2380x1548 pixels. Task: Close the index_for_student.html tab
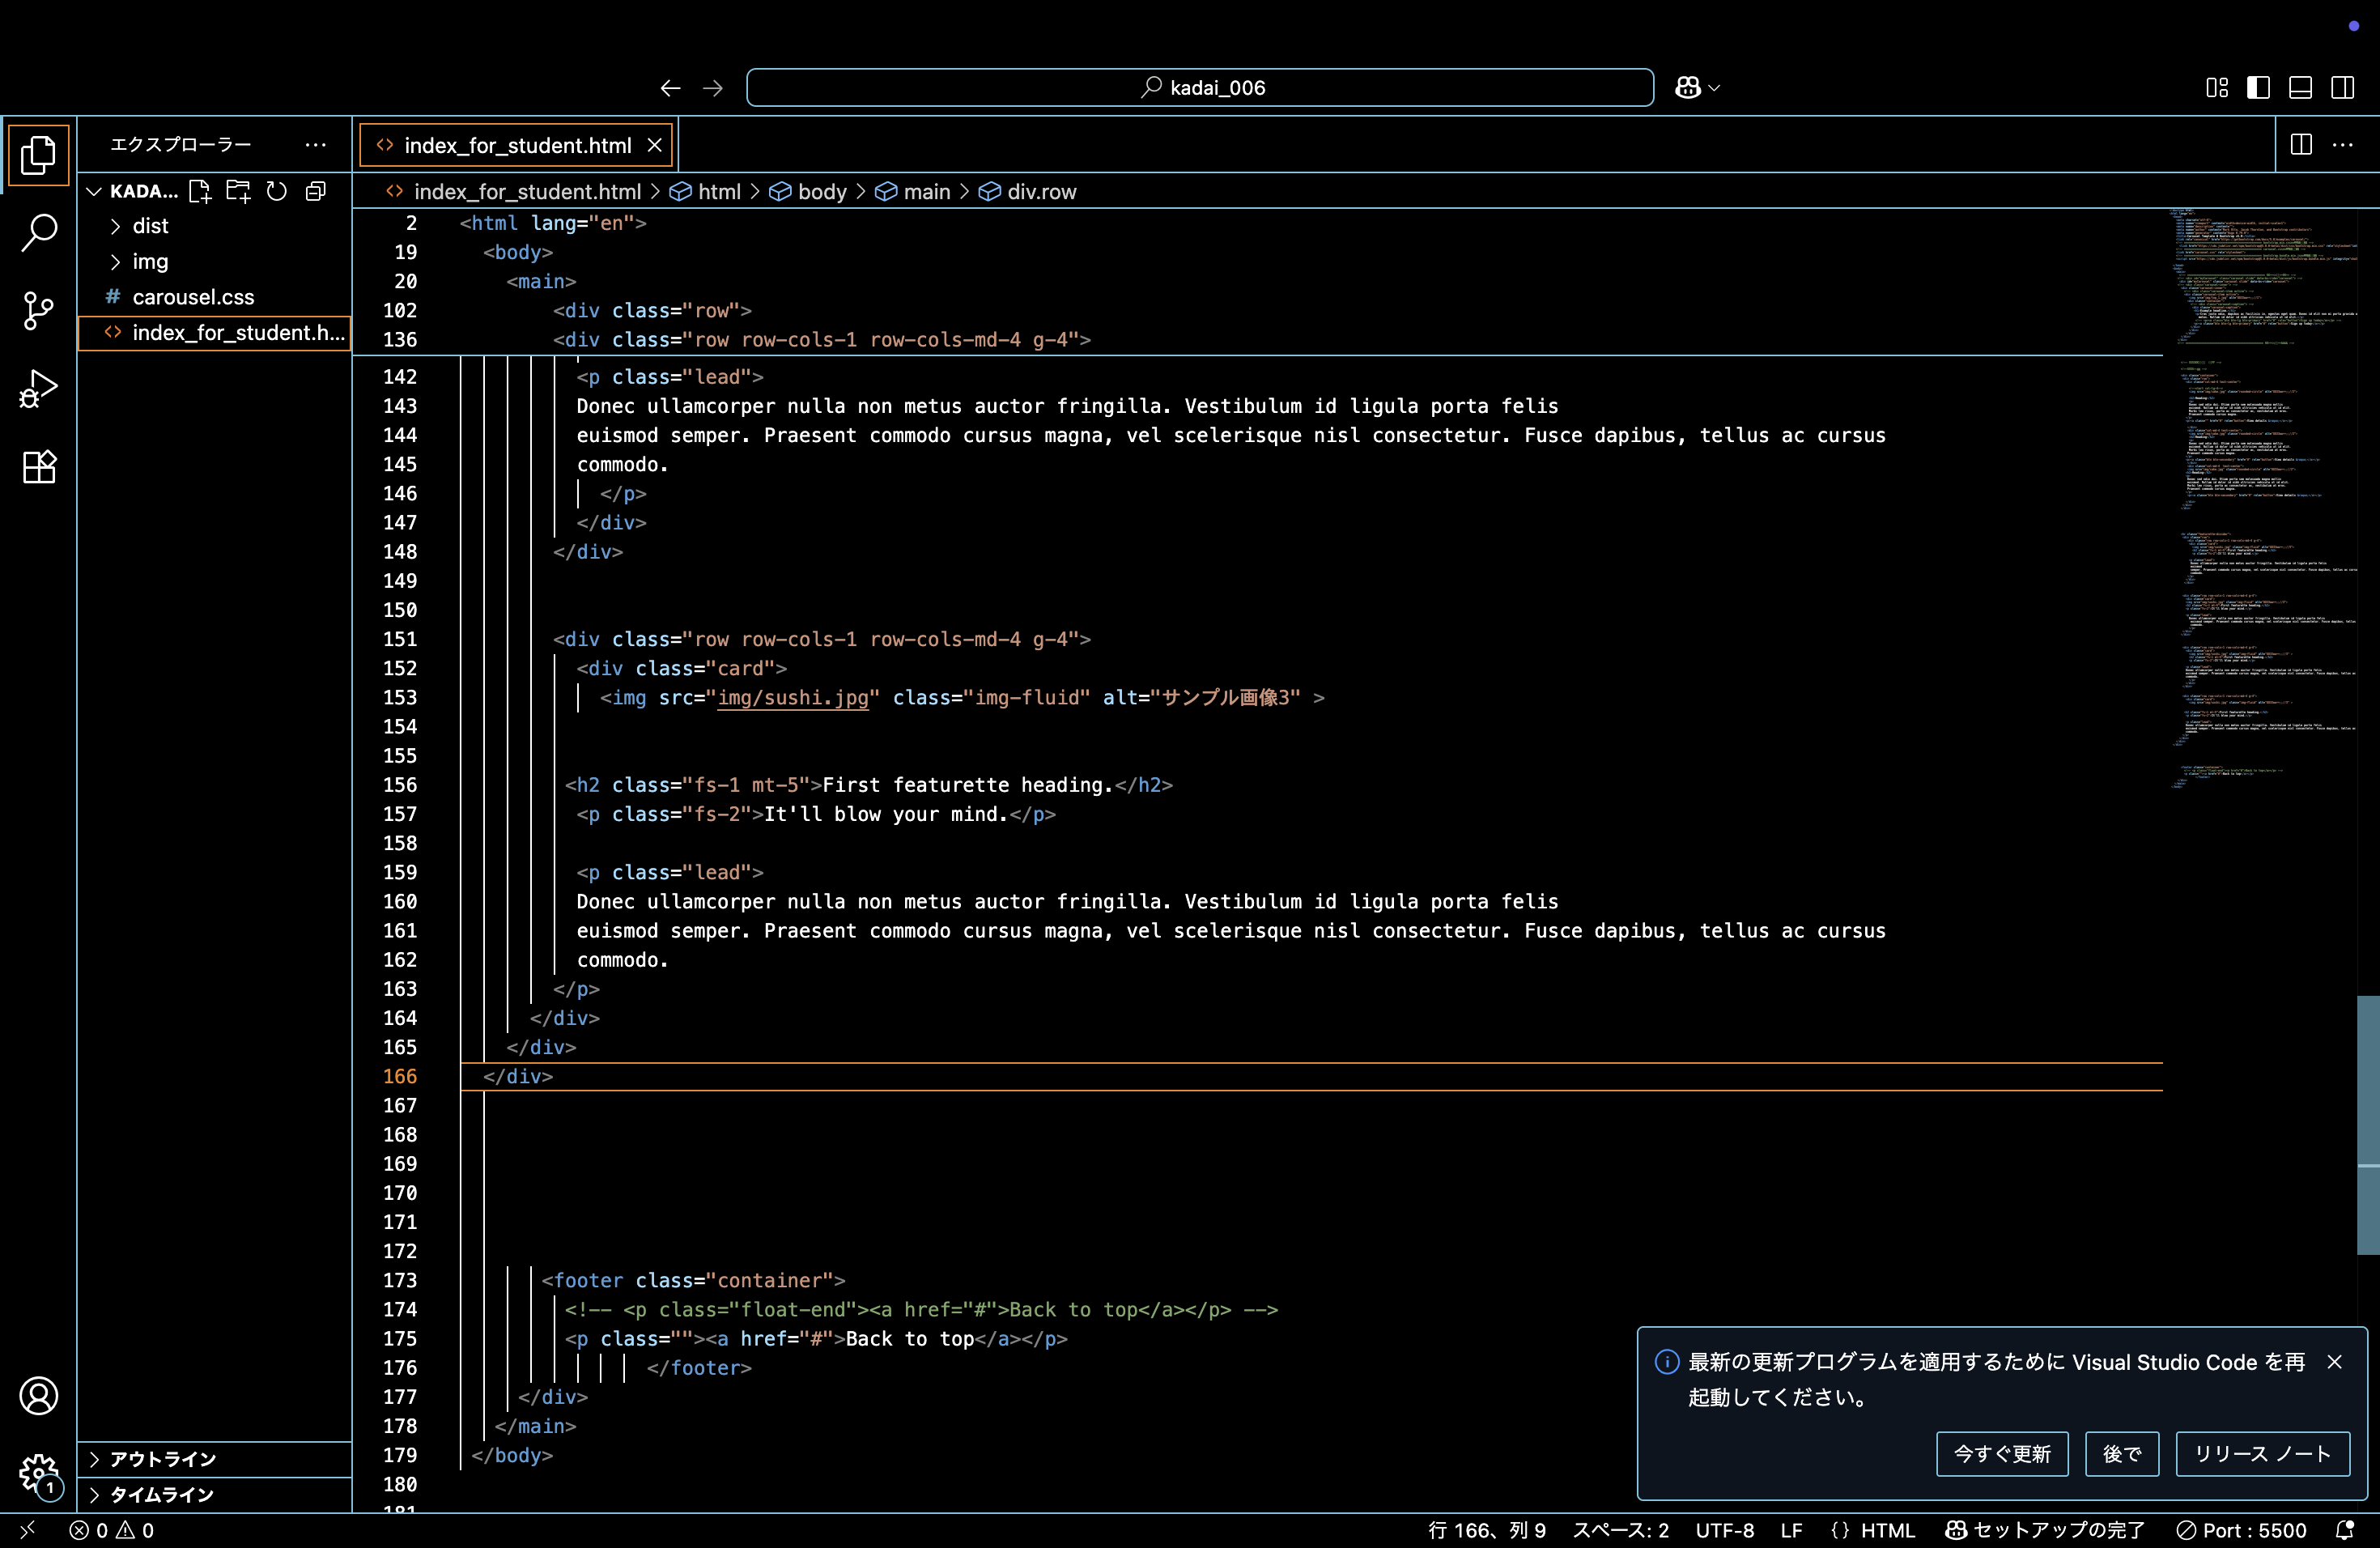tap(655, 146)
